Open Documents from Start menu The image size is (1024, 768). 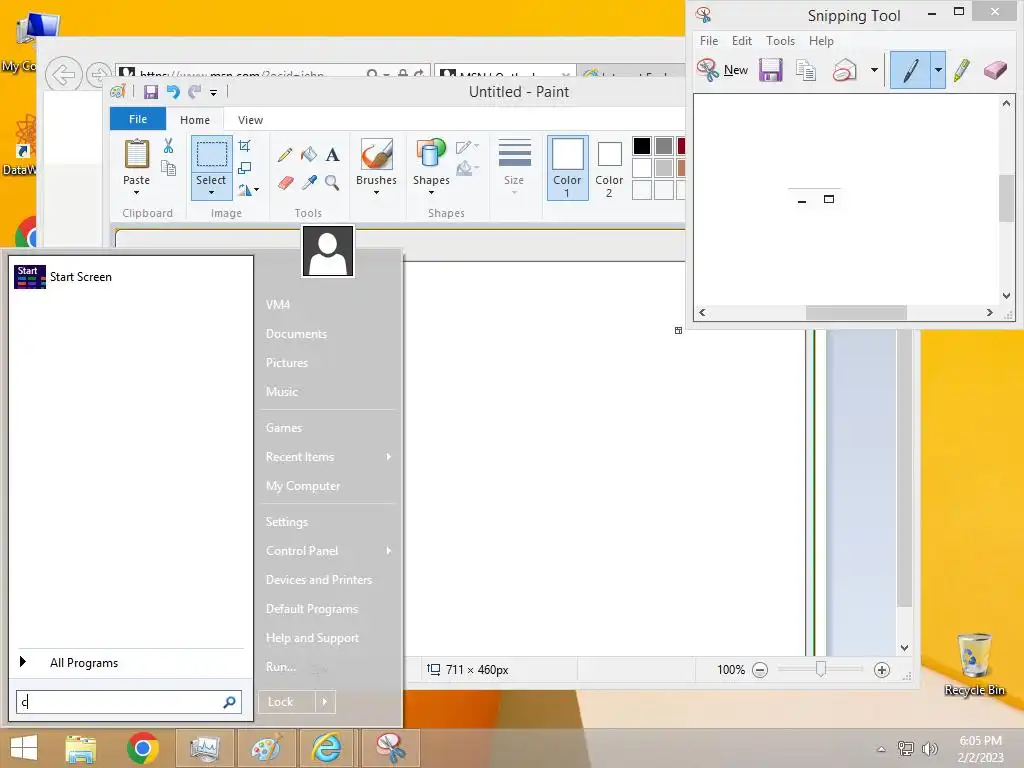click(x=296, y=334)
